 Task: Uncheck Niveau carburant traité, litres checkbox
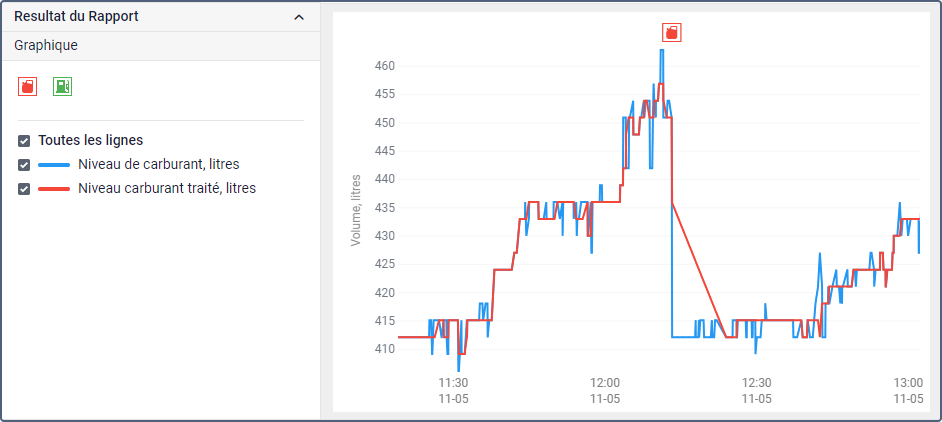24,189
